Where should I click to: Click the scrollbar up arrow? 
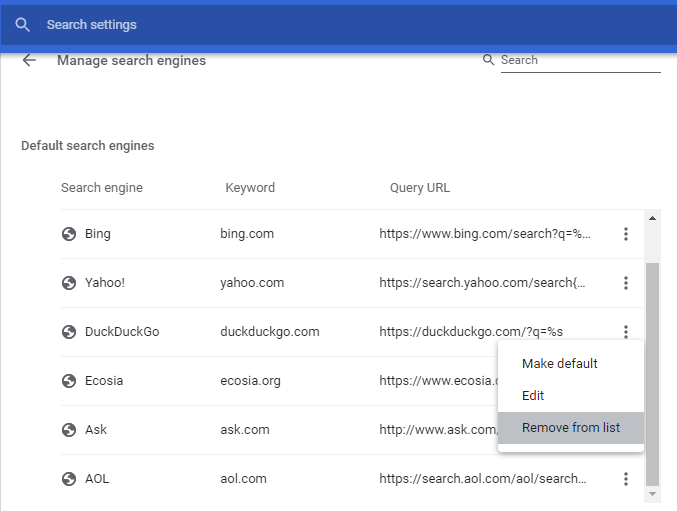tap(653, 217)
